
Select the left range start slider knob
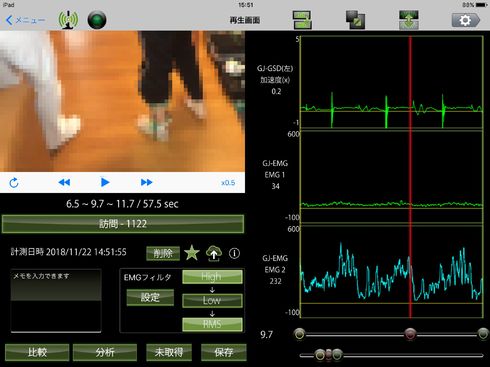(x=300, y=334)
